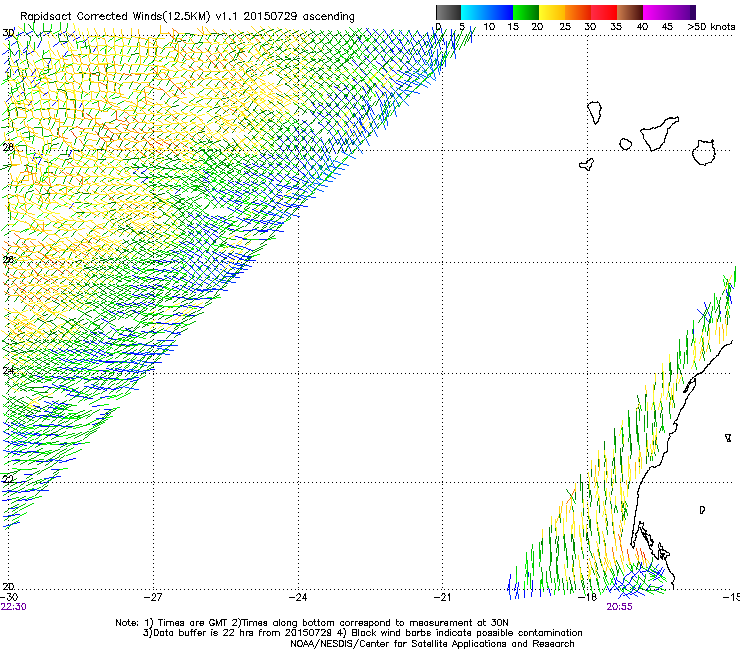
Task: Click the '10' label on color scale
Action: 489,27
